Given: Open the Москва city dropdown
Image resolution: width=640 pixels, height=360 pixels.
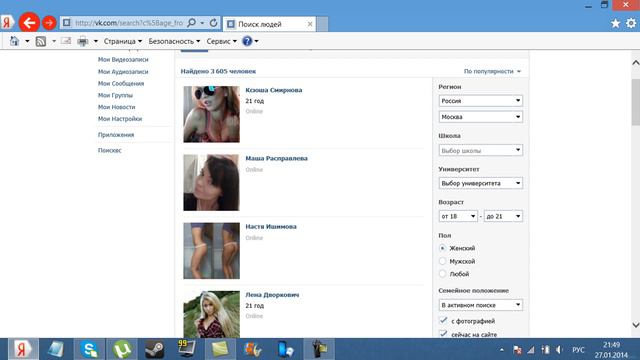Looking at the screenshot, I should 480,117.
